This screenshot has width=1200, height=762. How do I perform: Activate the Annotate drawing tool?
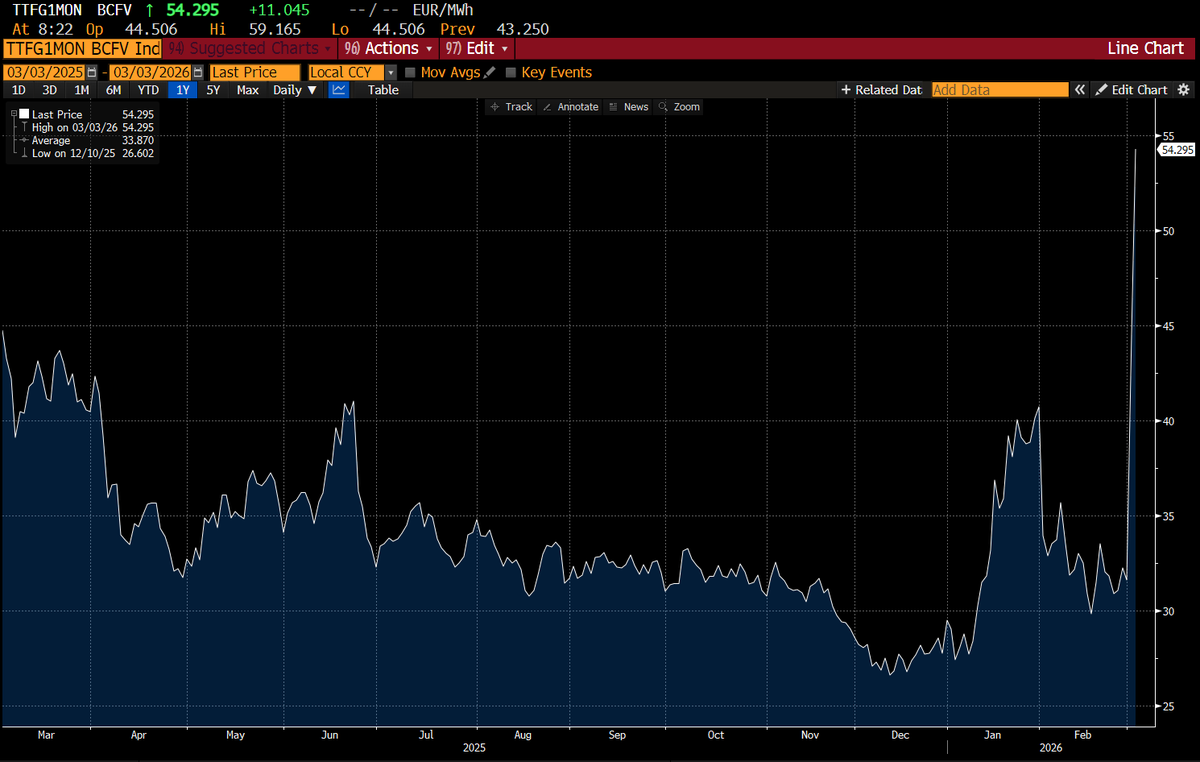pyautogui.click(x=570, y=107)
